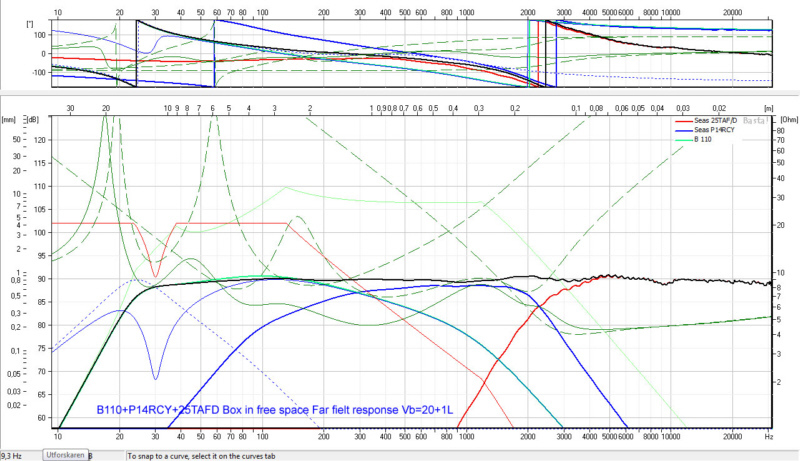Click the 9,3 Hz cursor frequency readout
Image resolution: width=800 pixels, height=461 pixels.
click(x=14, y=454)
